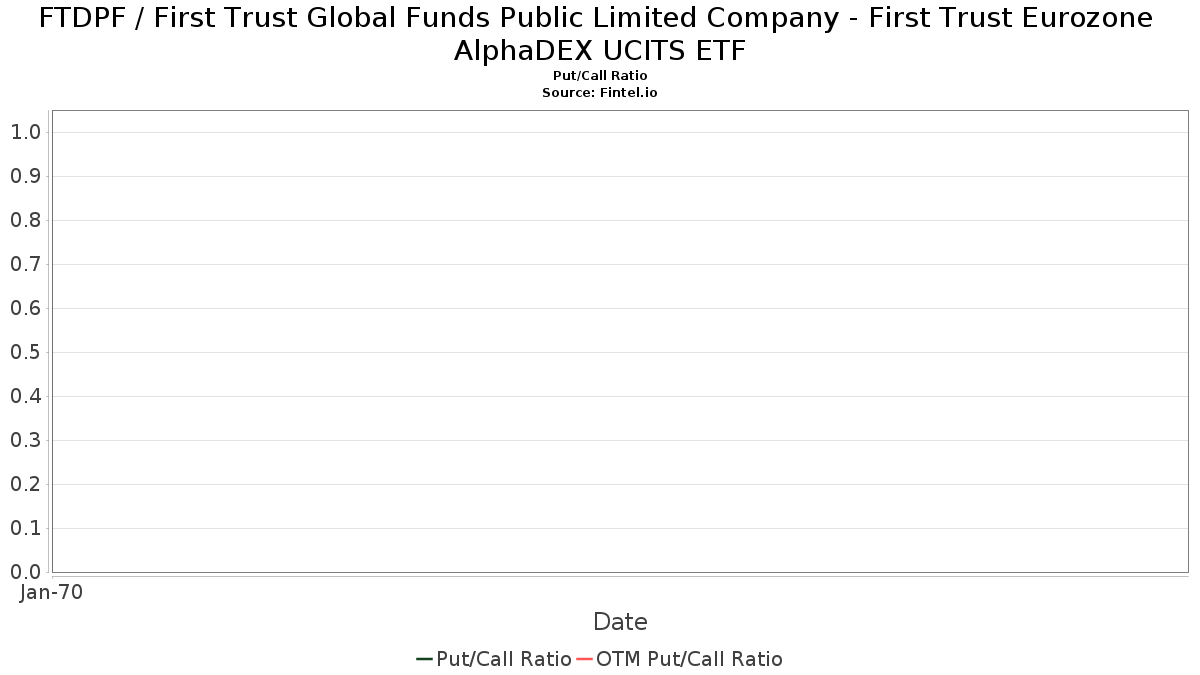
Task: Click the Date x-axis title
Action: click(620, 622)
